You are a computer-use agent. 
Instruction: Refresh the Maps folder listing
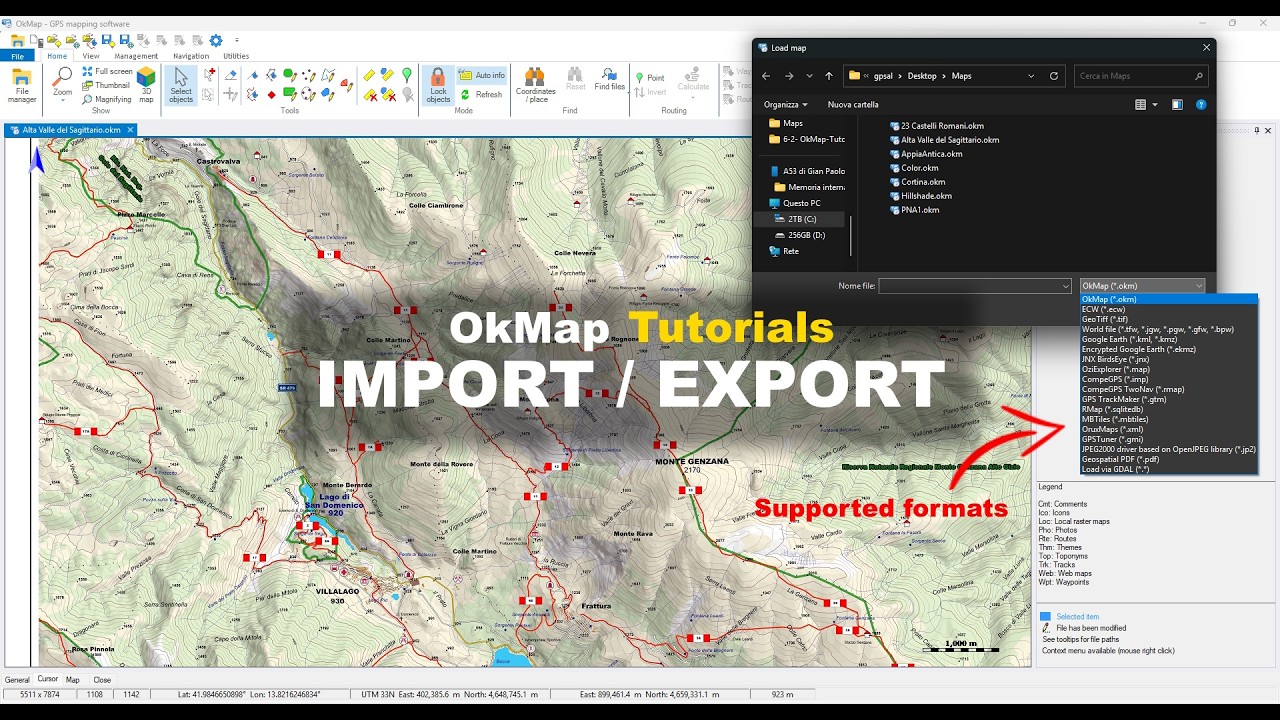pyautogui.click(x=1054, y=76)
